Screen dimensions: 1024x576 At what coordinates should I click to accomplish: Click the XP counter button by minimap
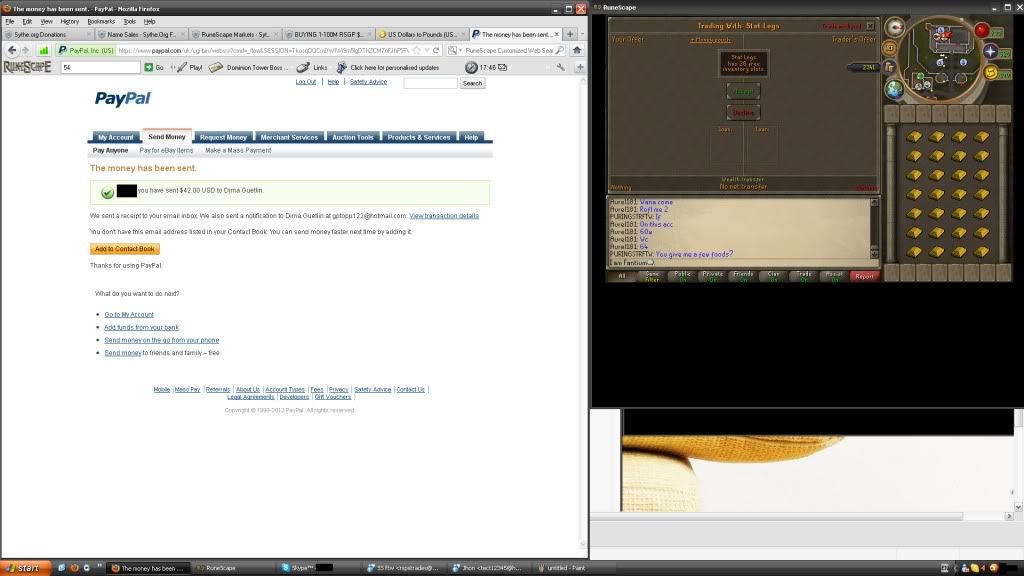889,48
